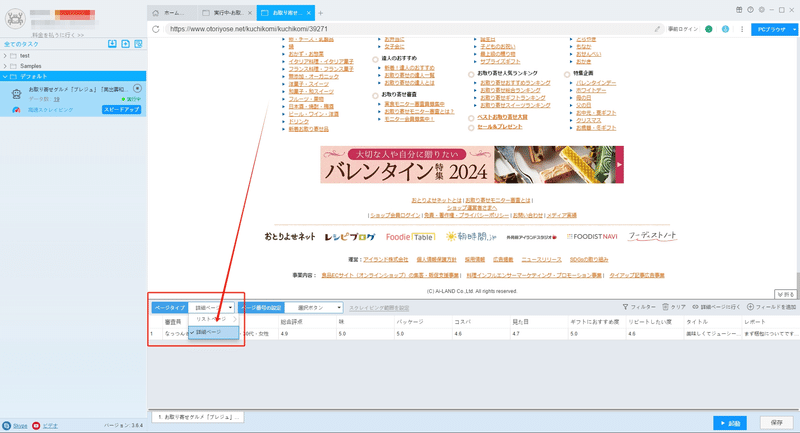Click the 料金を払うに行く link
The width and height of the screenshot is (800, 433).
58,35
